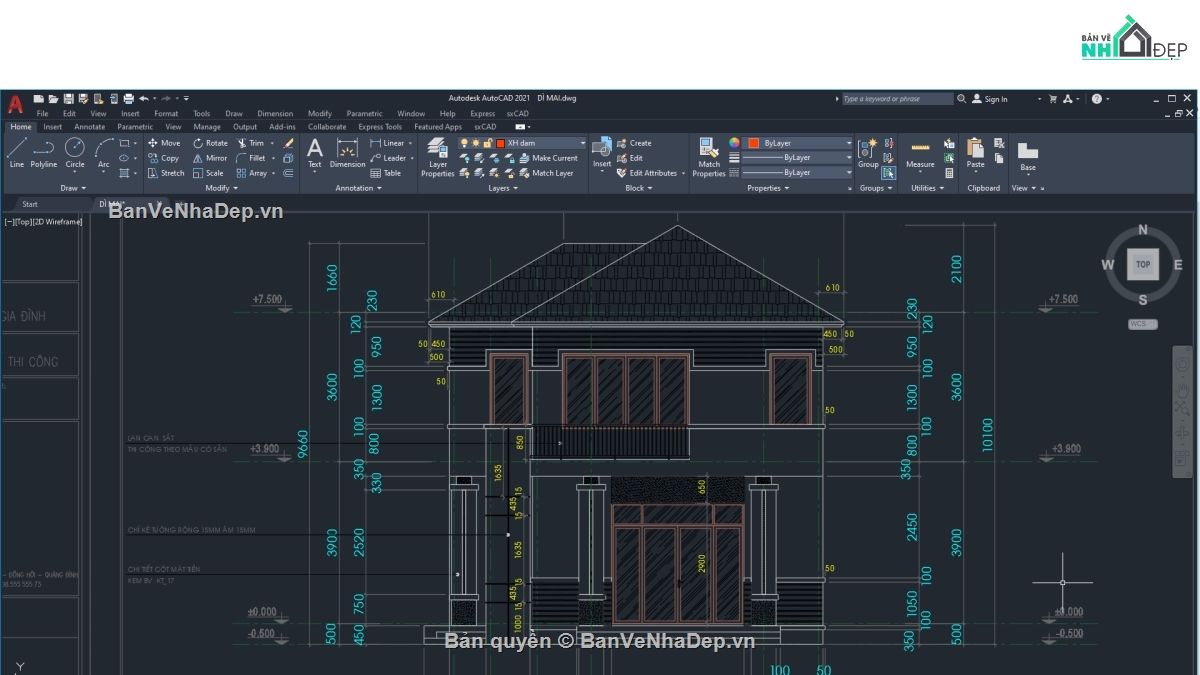The height and width of the screenshot is (675, 1200).
Task: Switch to the Annotate ribbon tab
Action: (89, 127)
